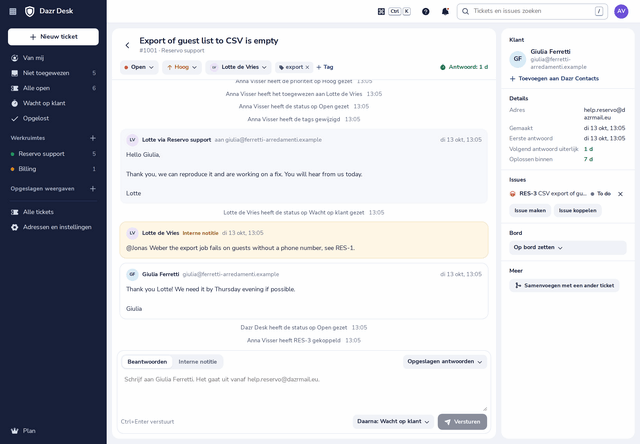Open the AV user avatar menu

621,11
